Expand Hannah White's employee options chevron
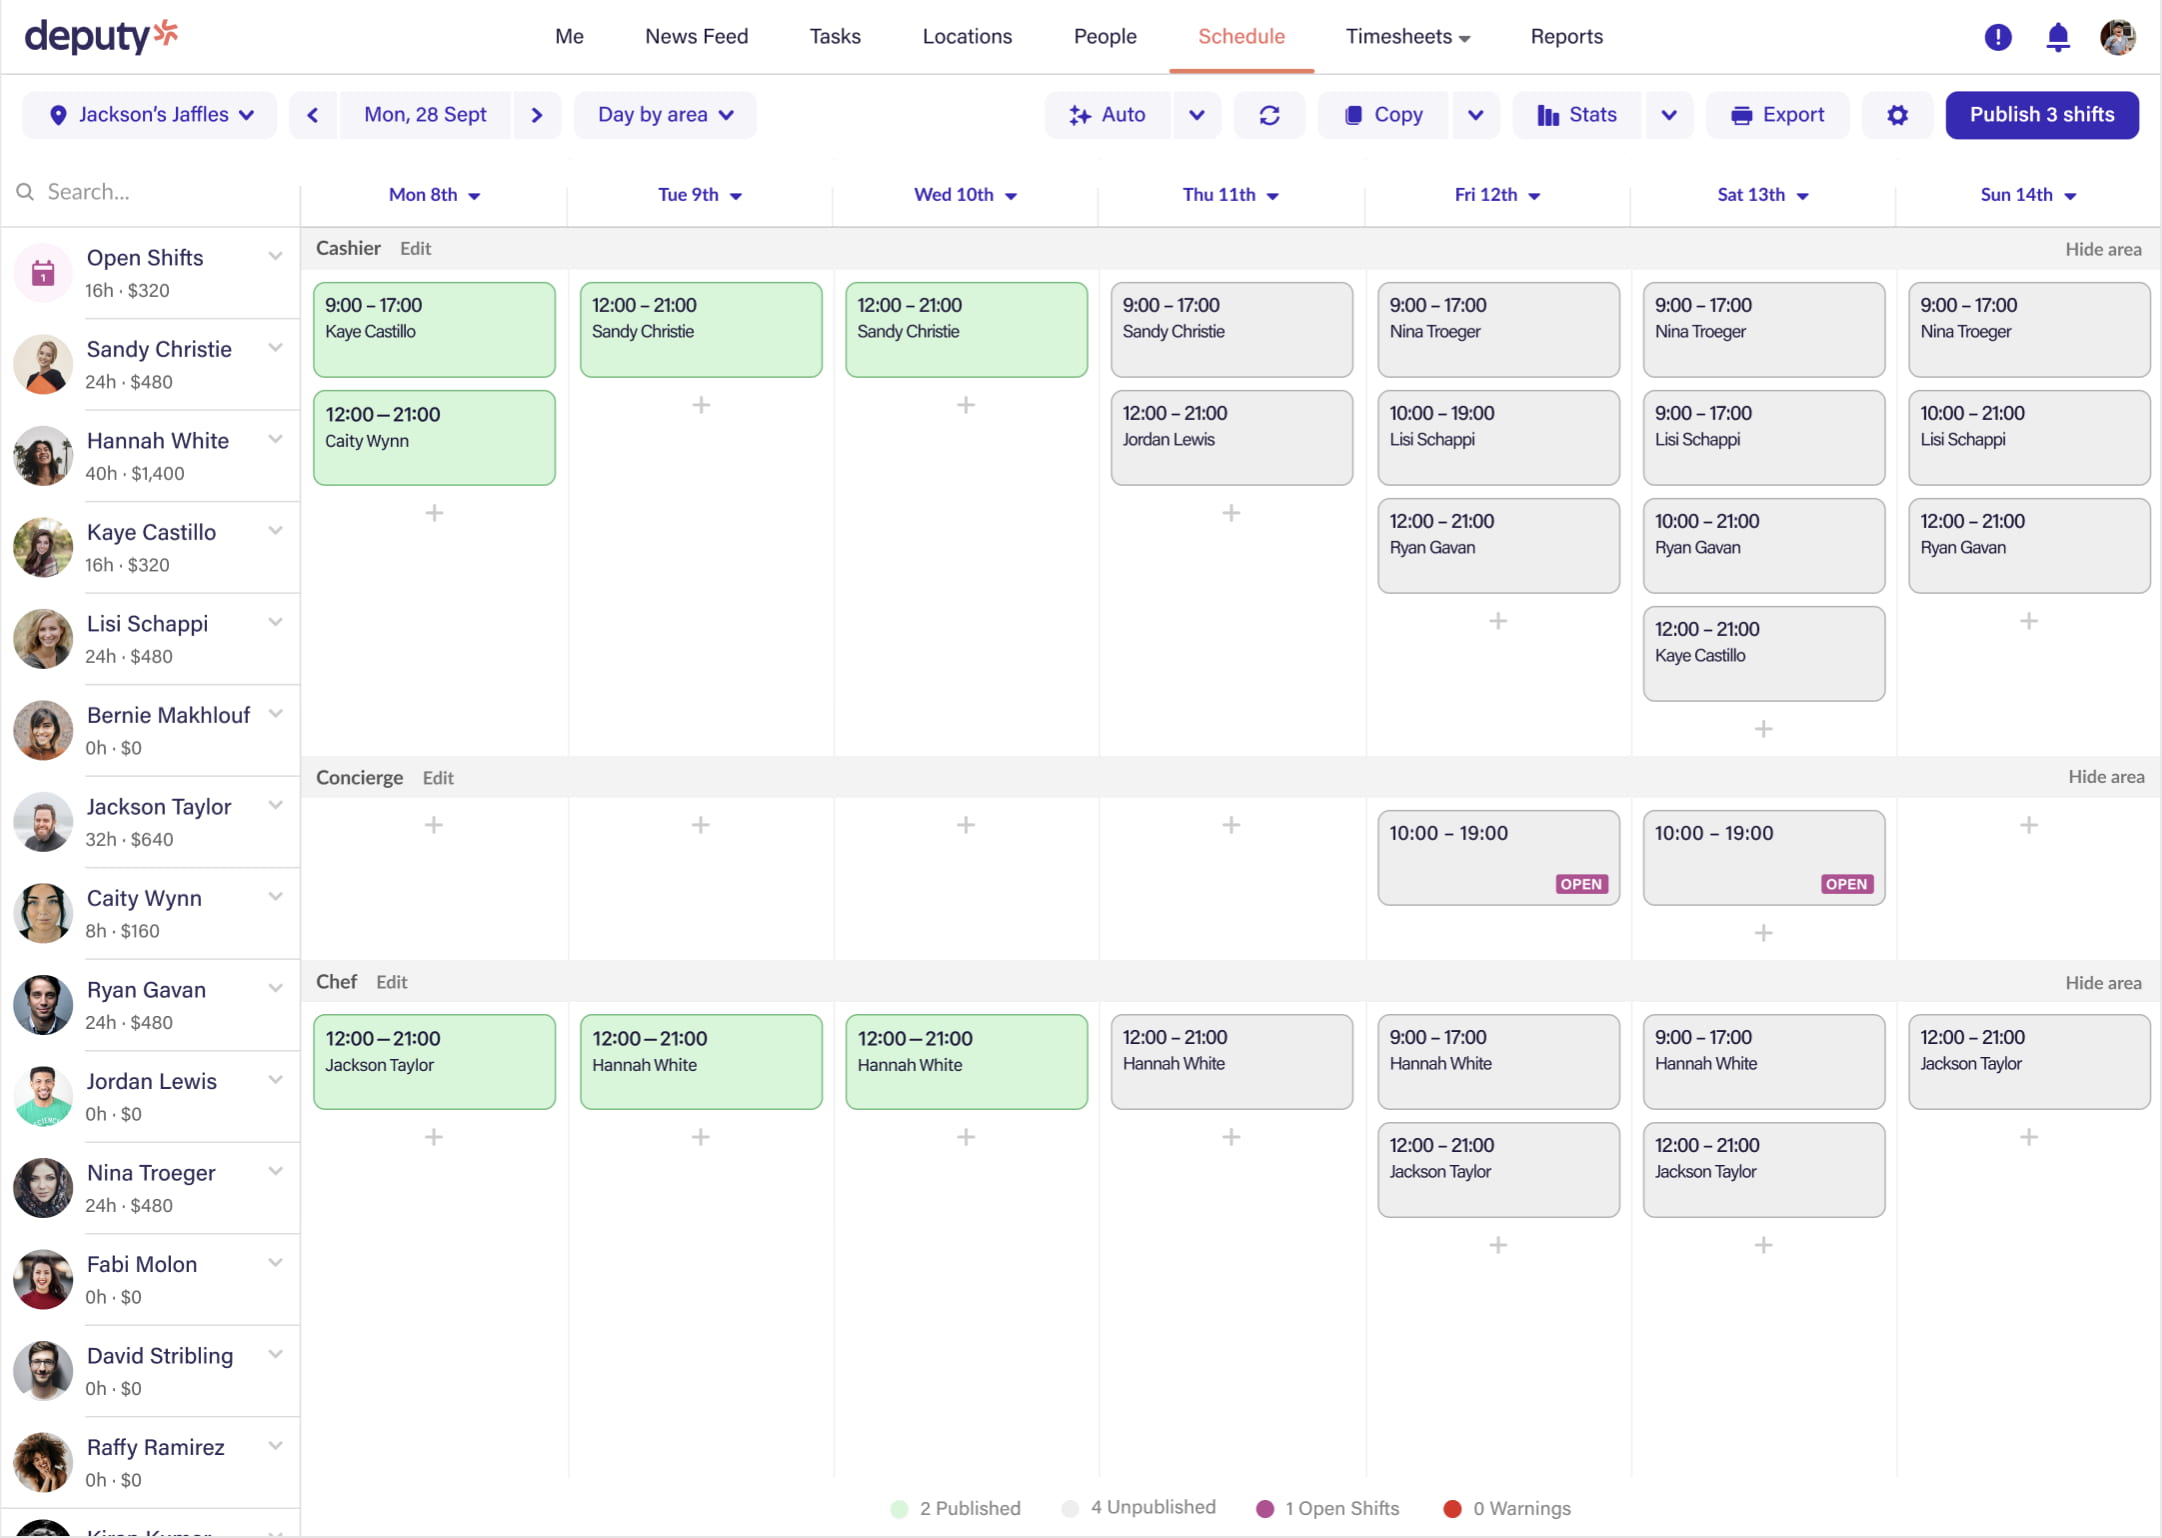Viewport: 2162px width, 1538px height. pos(275,440)
